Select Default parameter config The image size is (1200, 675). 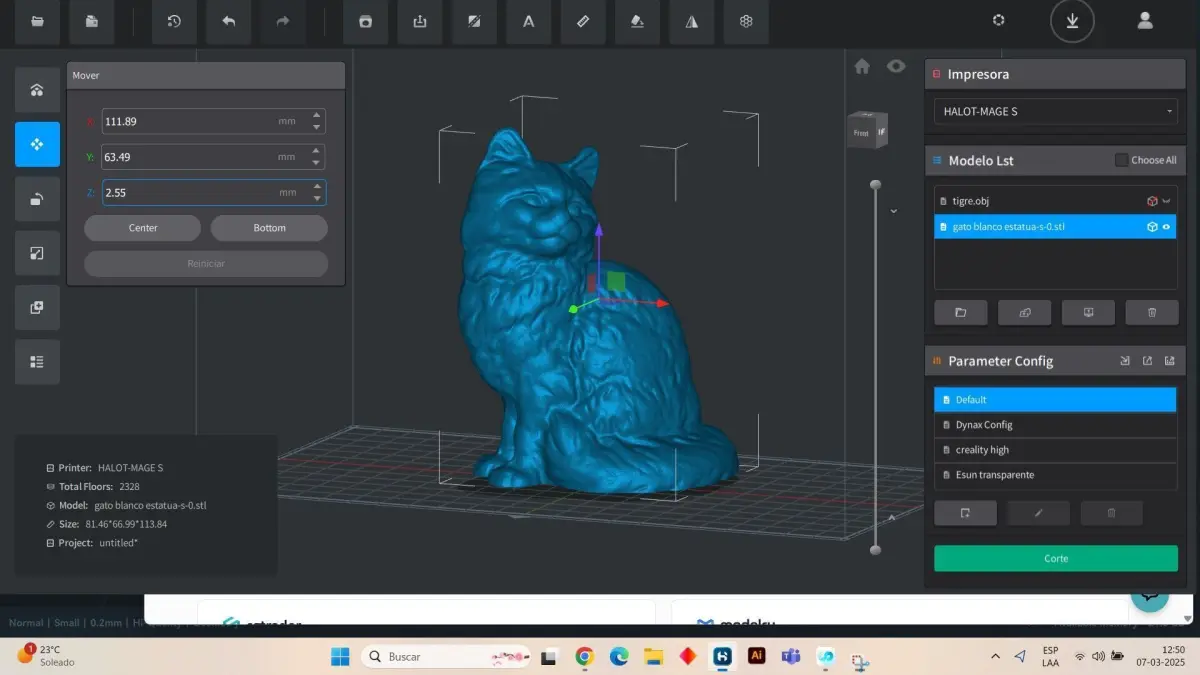[1055, 400]
